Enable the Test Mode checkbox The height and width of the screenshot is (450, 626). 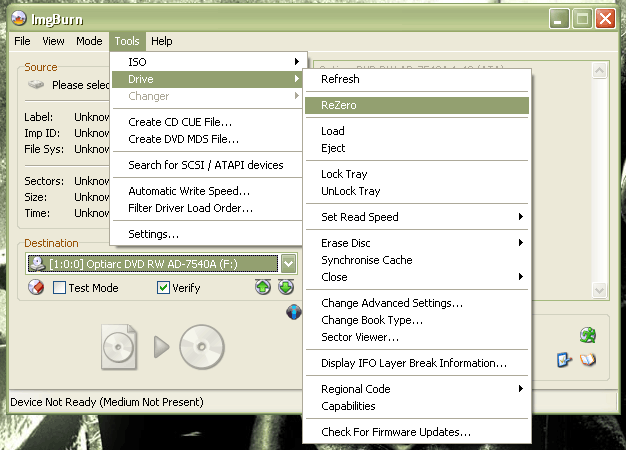59,287
